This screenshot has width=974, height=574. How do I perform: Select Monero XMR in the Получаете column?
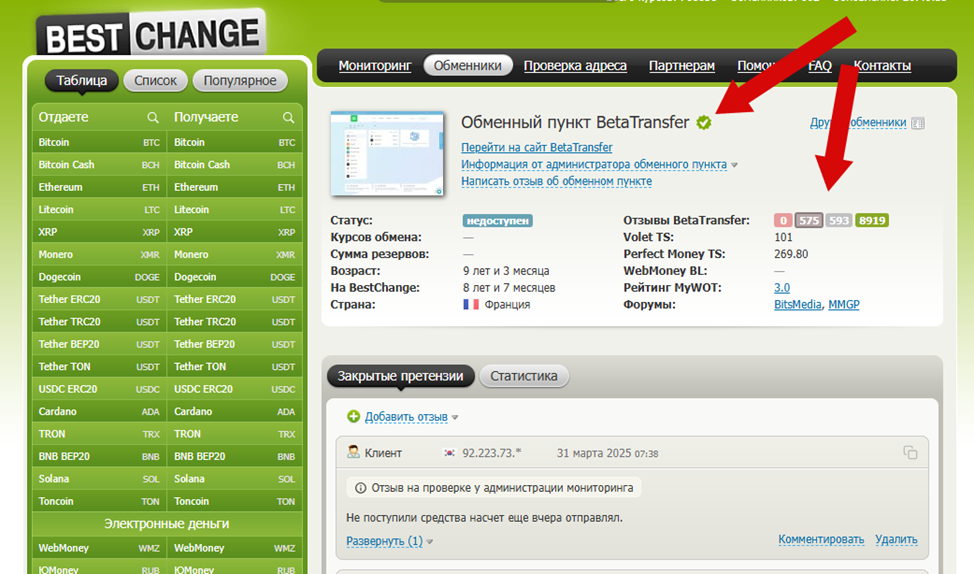(234, 254)
